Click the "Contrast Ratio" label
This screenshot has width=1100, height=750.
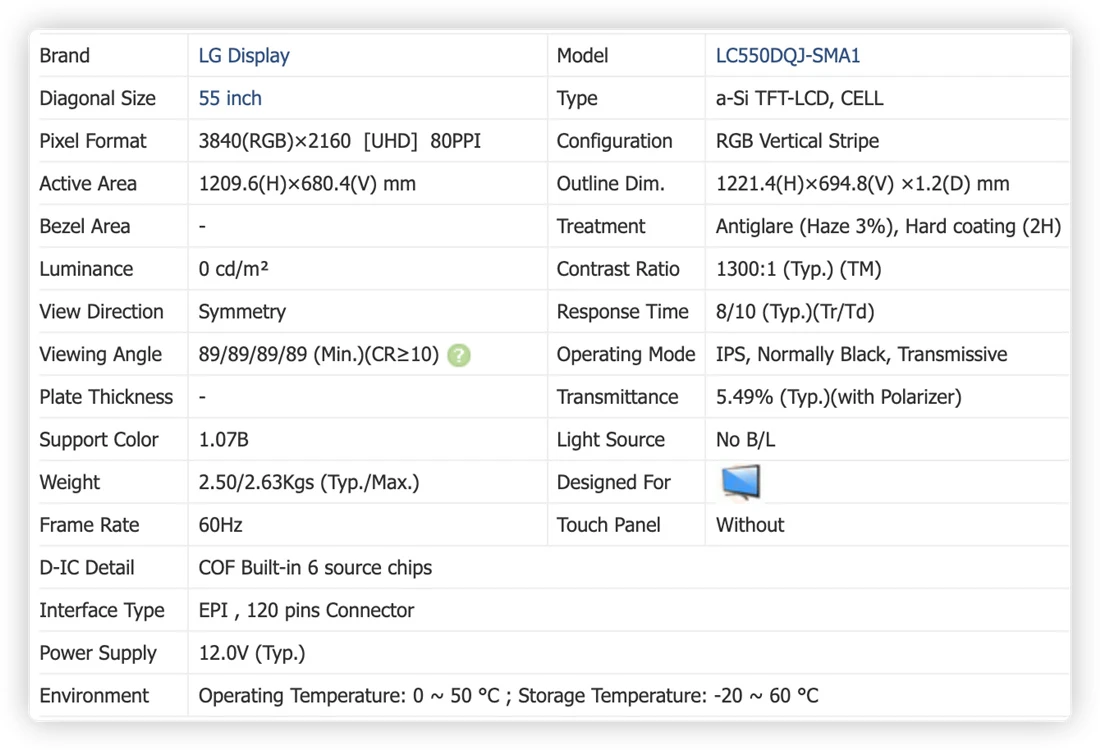[618, 269]
